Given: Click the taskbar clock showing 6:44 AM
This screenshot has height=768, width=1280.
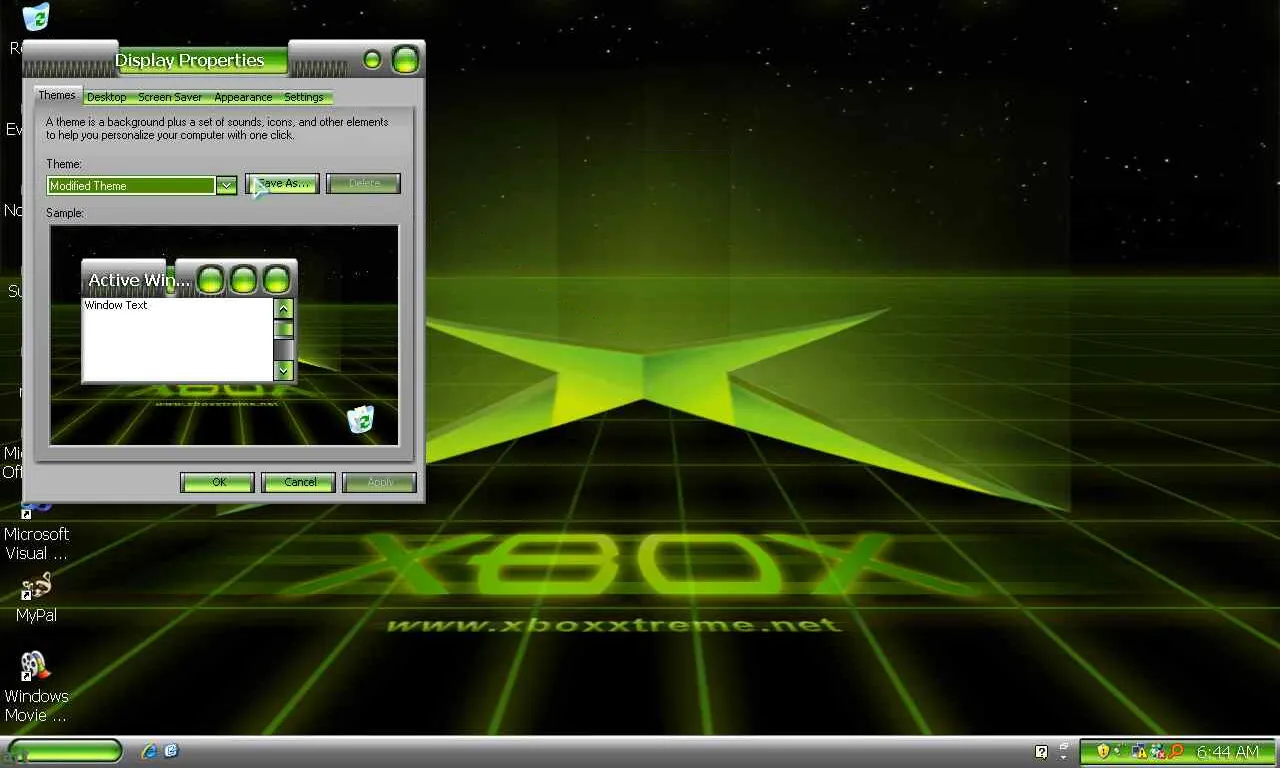Looking at the screenshot, I should (x=1227, y=752).
